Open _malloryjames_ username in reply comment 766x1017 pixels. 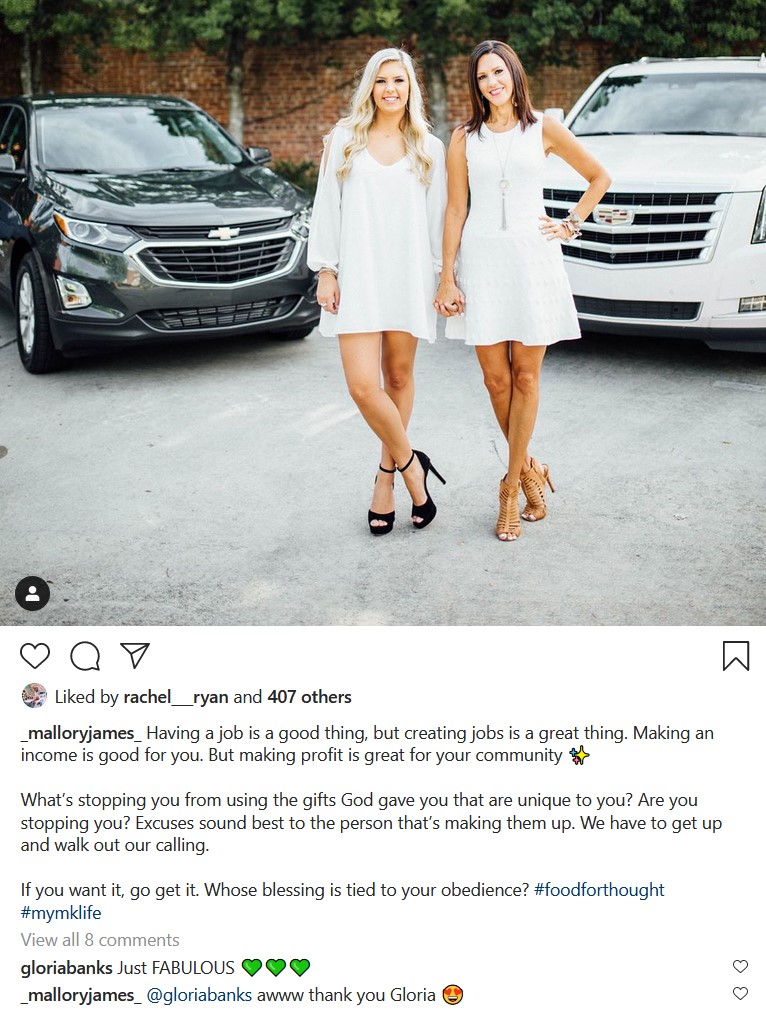(81, 995)
